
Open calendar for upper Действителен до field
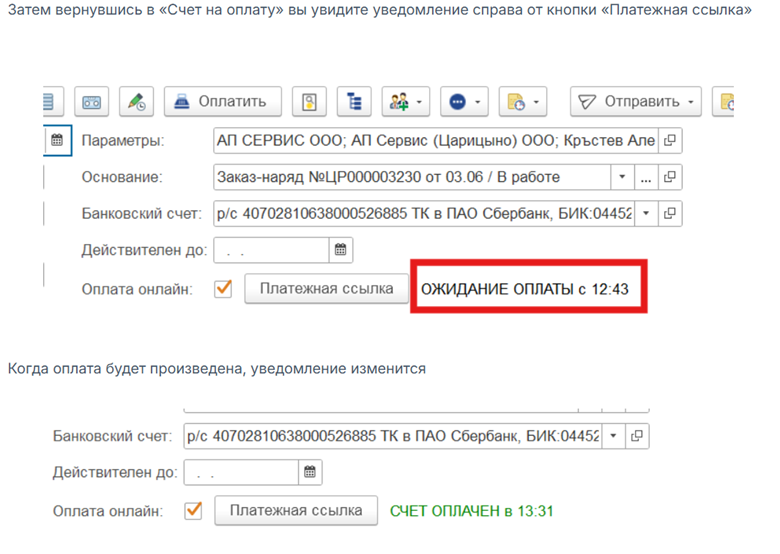click(x=340, y=250)
